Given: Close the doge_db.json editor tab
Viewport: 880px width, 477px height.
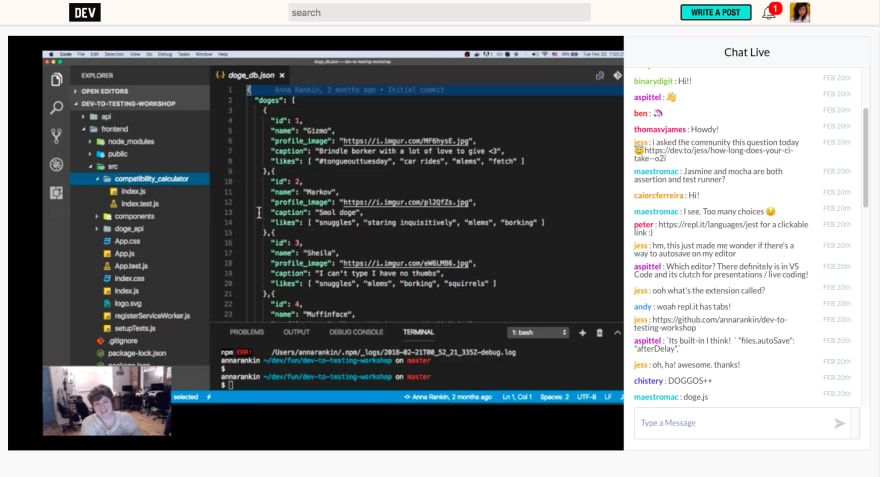Looking at the screenshot, I should [x=282, y=75].
